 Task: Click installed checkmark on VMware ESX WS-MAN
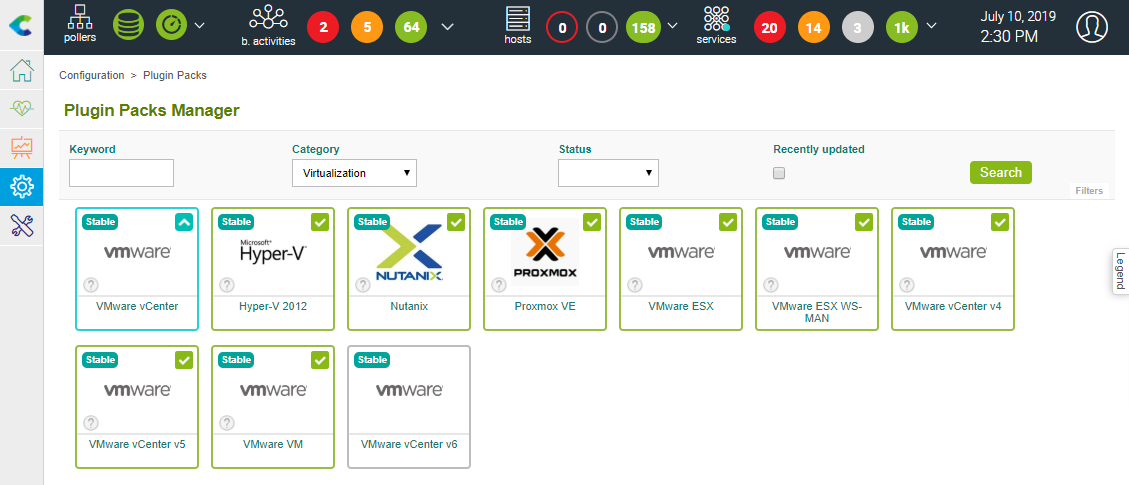tap(865, 222)
